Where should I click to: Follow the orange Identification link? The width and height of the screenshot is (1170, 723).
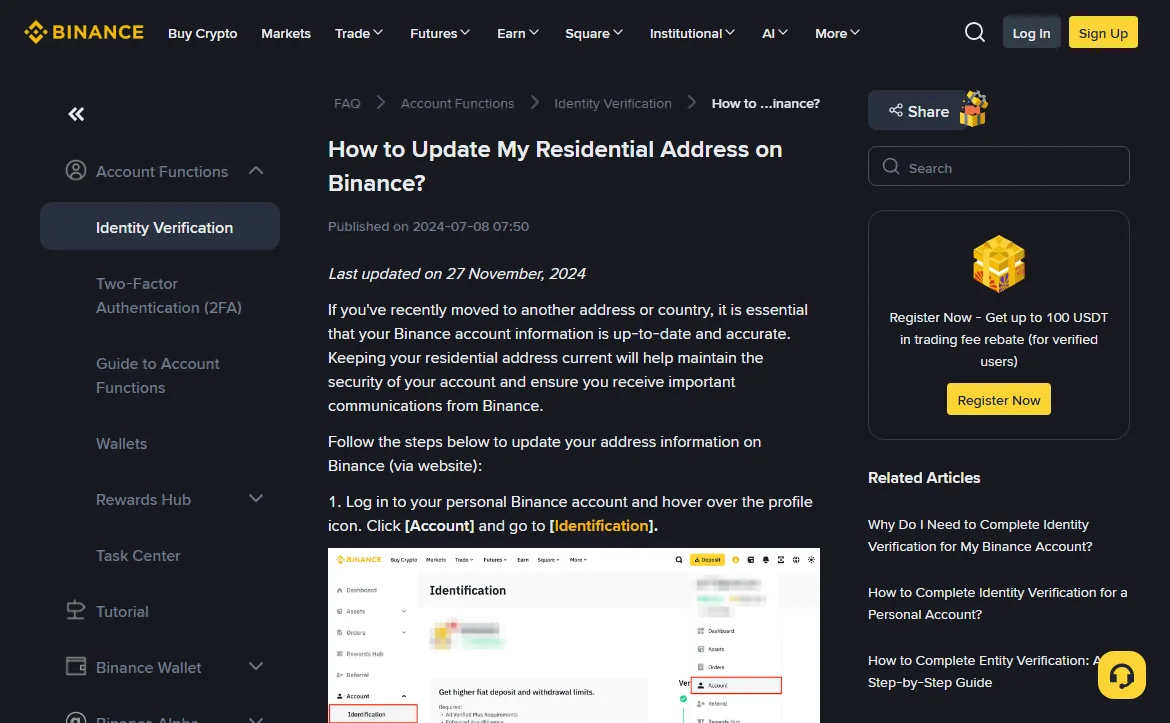tap(601, 525)
